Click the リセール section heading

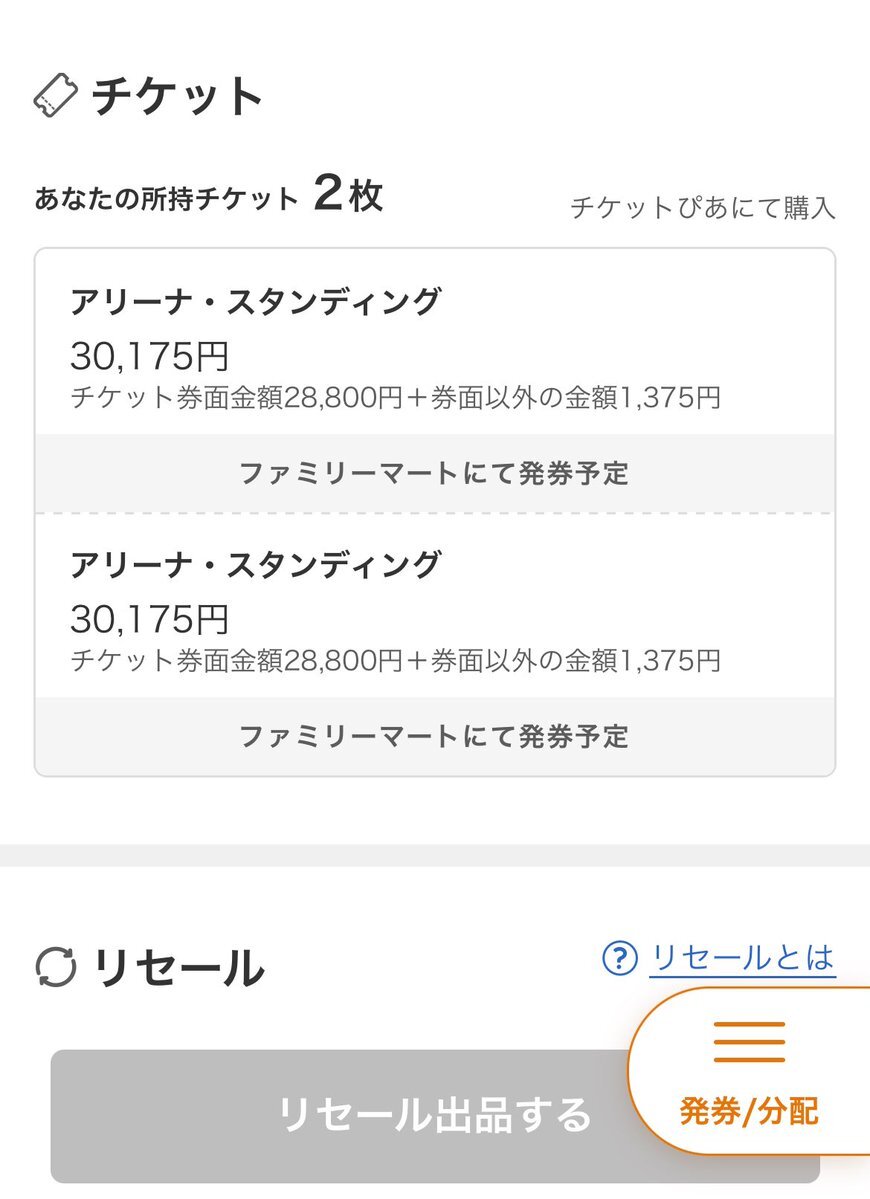[x=179, y=967]
